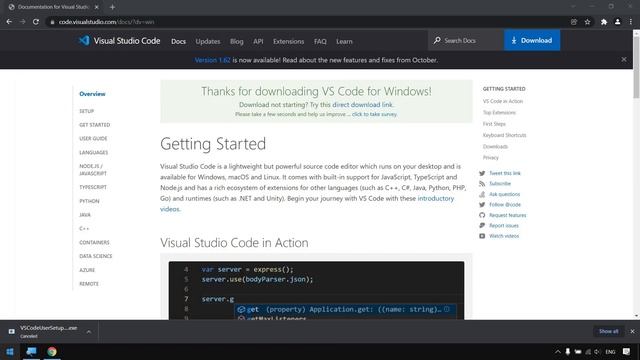The height and width of the screenshot is (360, 640).
Task: Follow the Version 1.62 link
Action: pyautogui.click(x=212, y=60)
